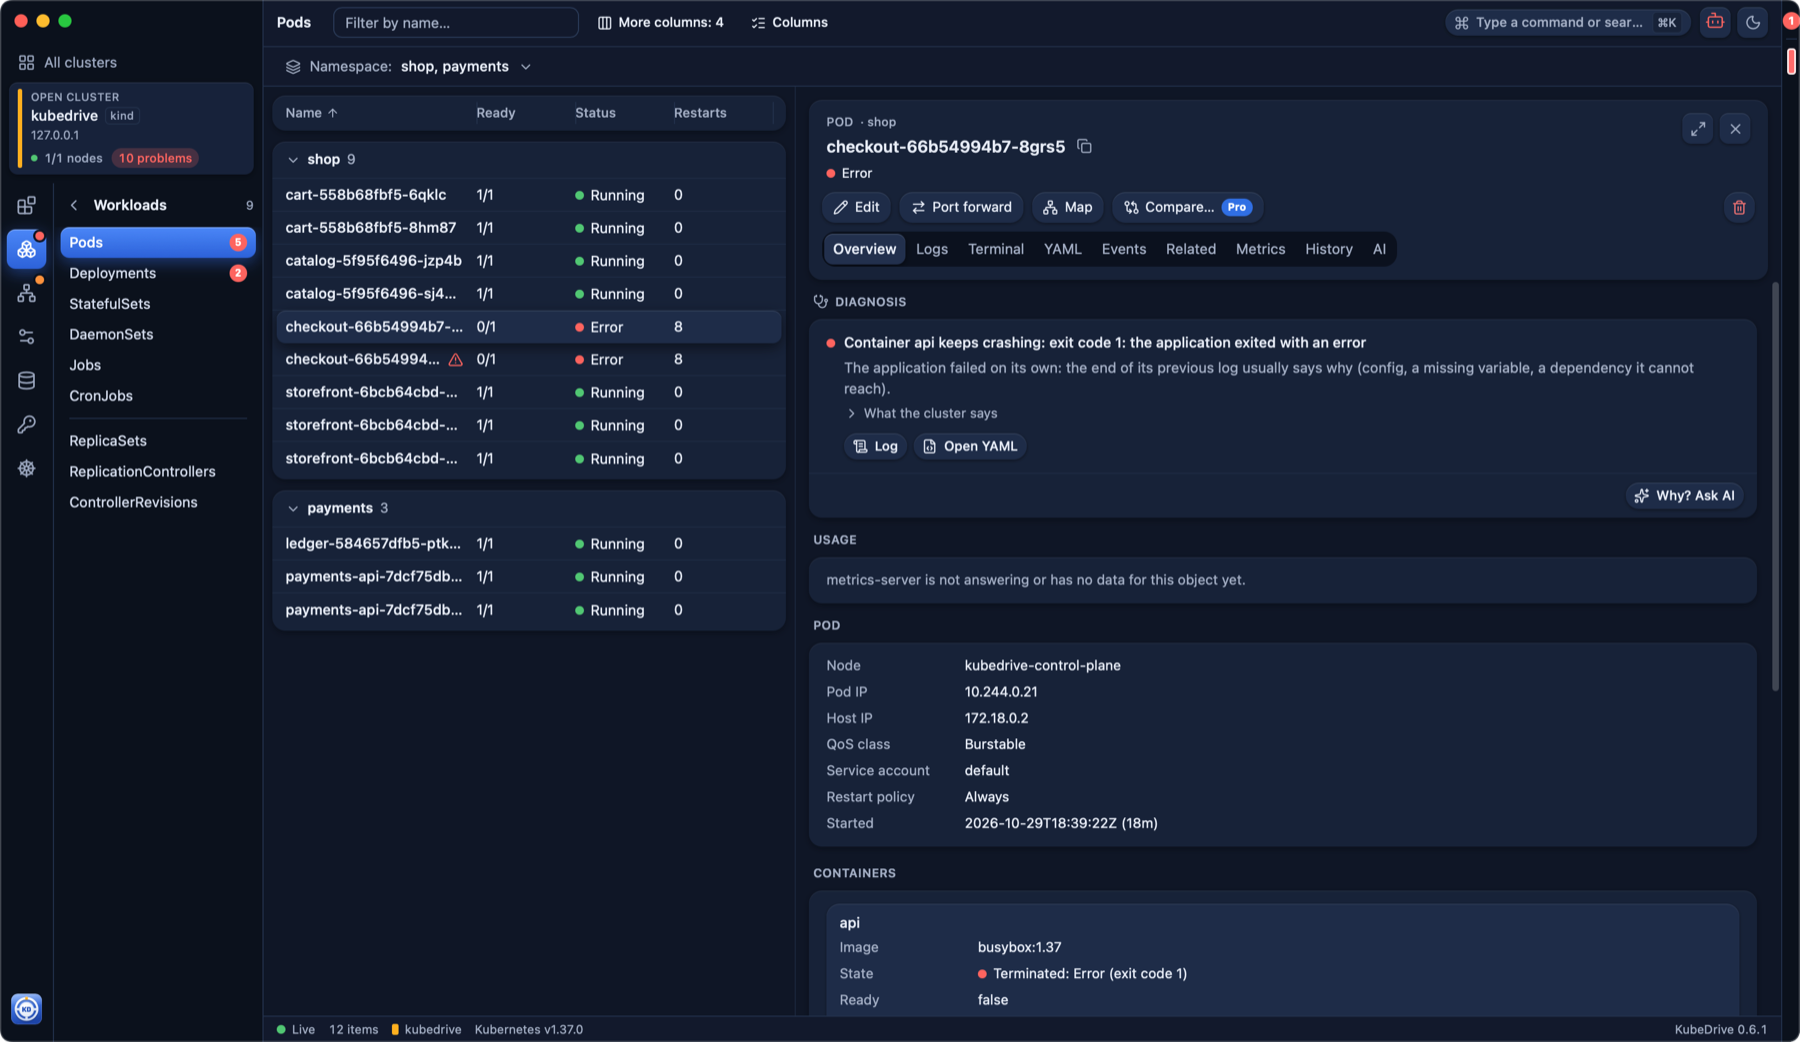Open the Metrics tab
The image size is (1800, 1042).
[x=1260, y=249]
